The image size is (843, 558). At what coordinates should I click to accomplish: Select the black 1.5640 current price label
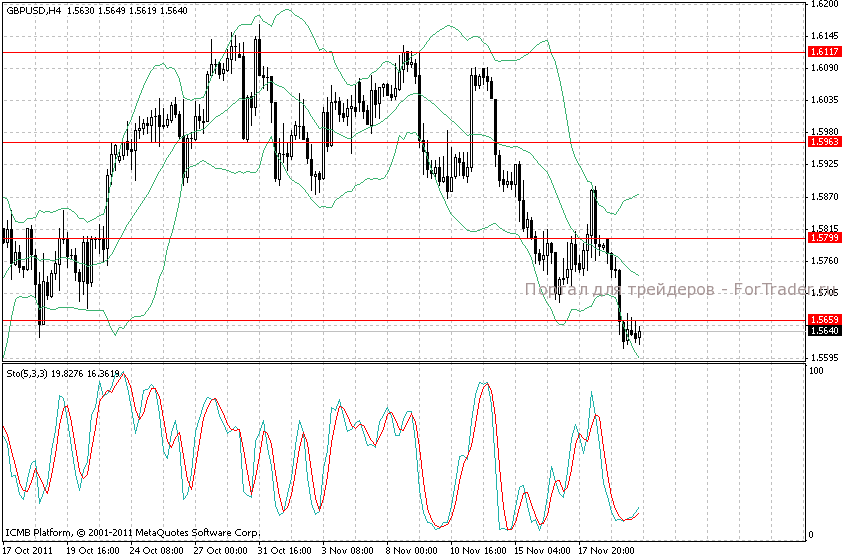tap(824, 331)
